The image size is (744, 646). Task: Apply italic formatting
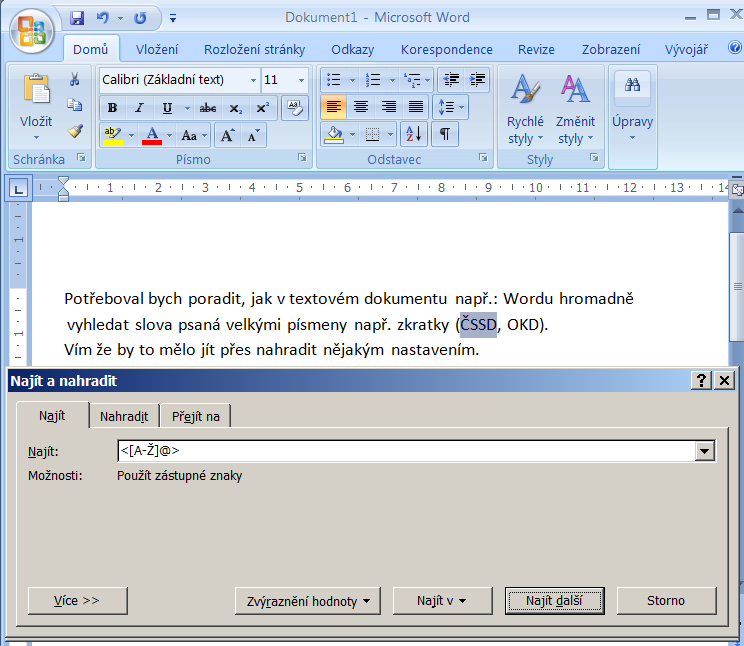140,108
